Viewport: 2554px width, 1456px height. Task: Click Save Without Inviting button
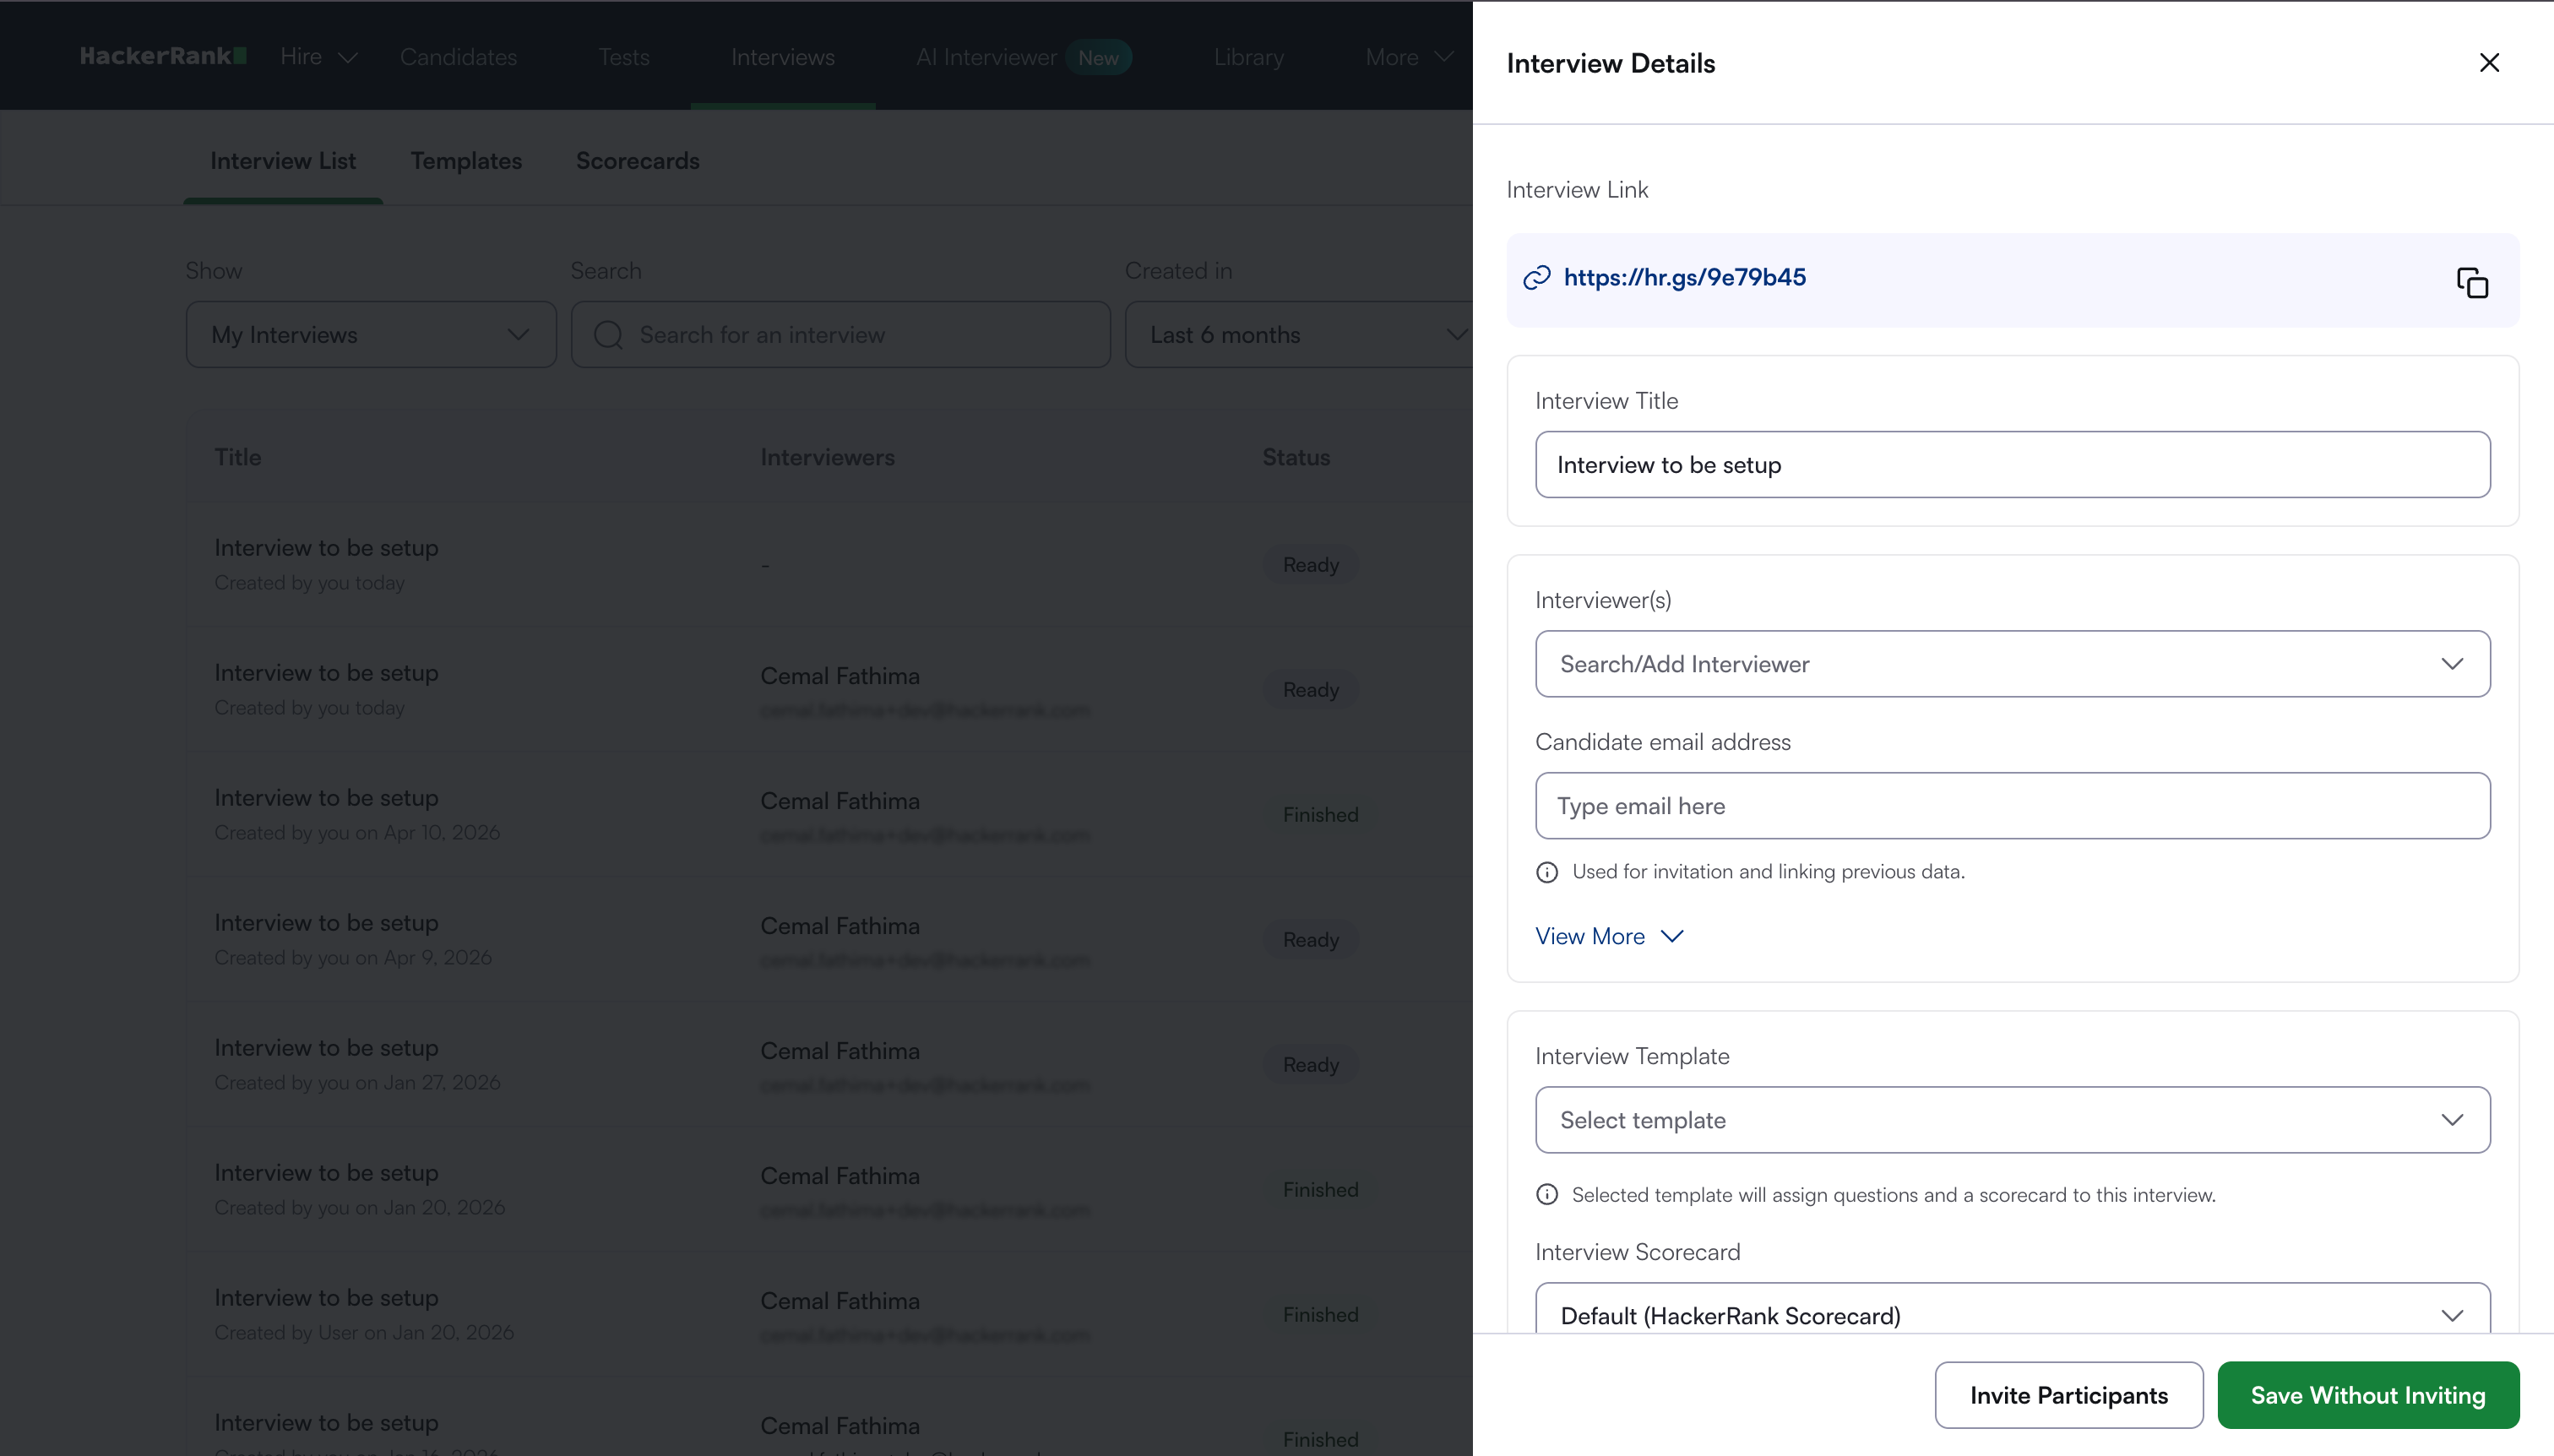(x=2367, y=1395)
